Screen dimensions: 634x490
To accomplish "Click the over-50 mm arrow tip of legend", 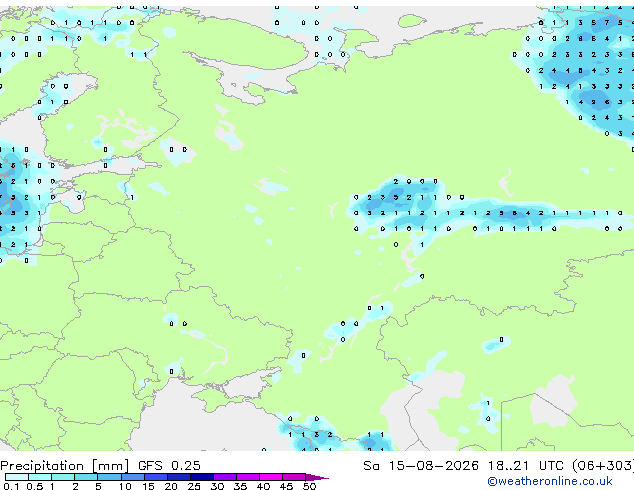I will click(x=317, y=477).
